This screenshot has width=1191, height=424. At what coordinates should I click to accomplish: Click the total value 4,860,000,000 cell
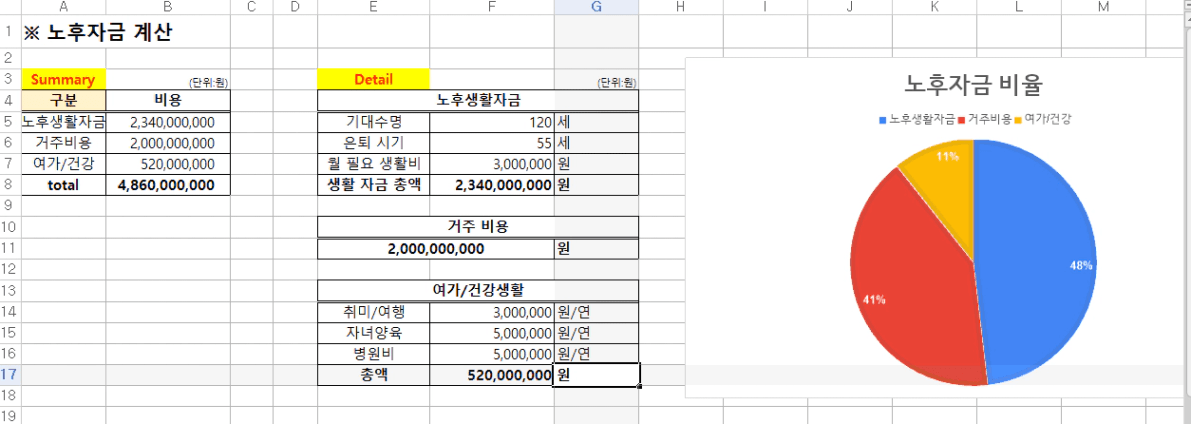[168, 185]
